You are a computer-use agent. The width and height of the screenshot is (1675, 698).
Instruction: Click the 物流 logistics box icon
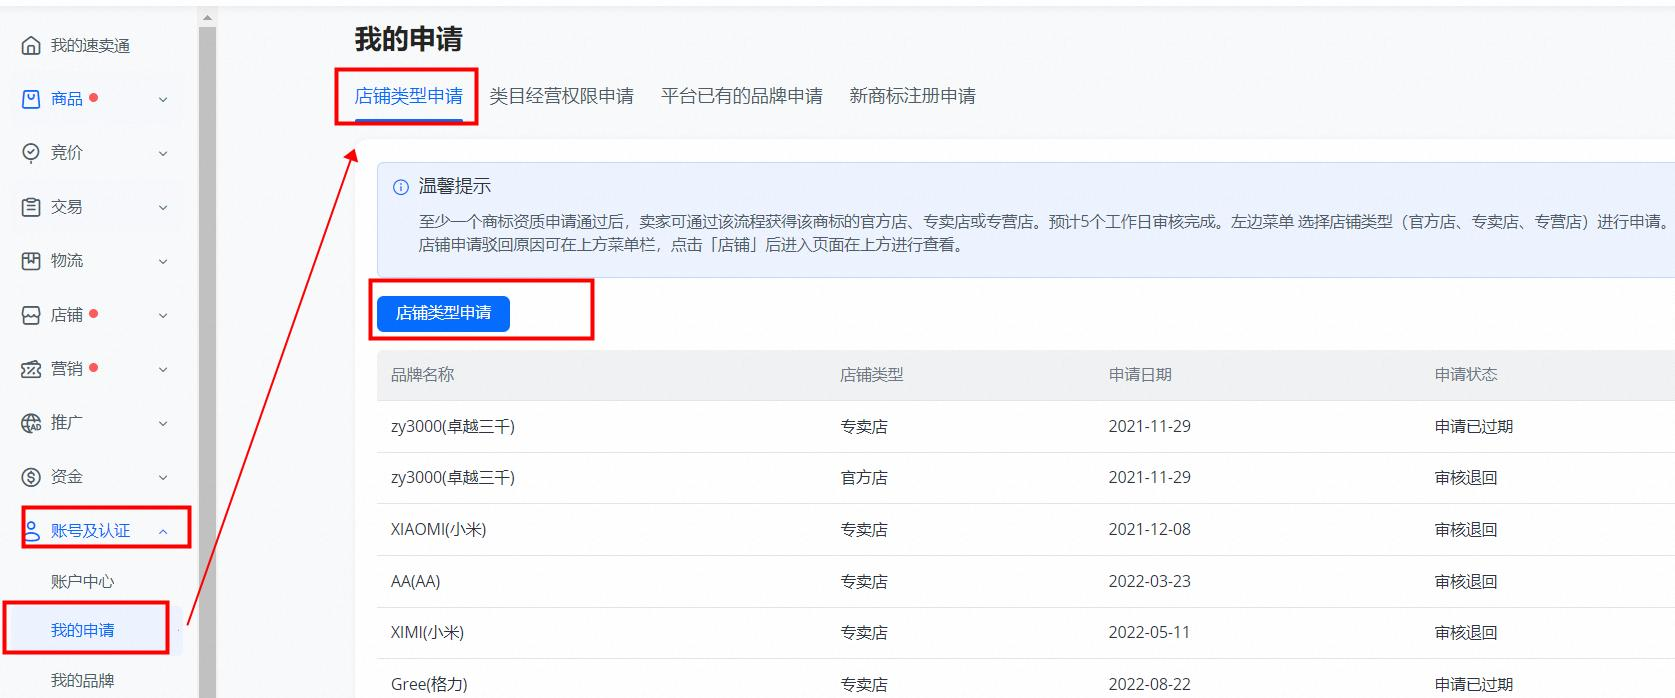[31, 261]
